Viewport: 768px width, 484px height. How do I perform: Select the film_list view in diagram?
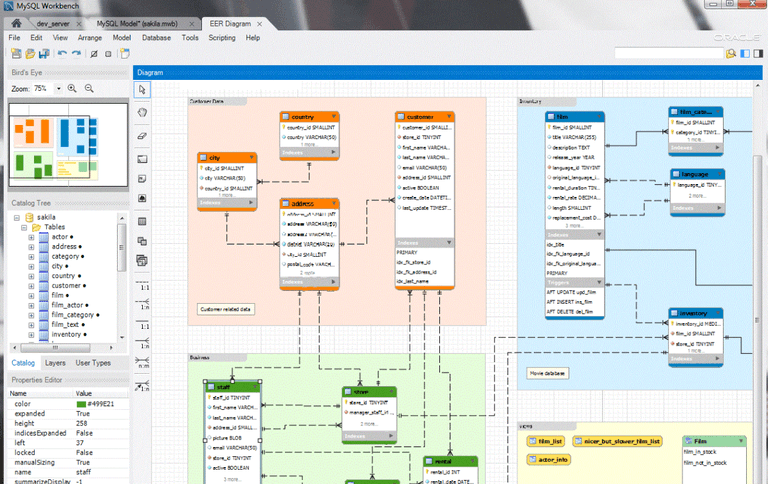[546, 441]
